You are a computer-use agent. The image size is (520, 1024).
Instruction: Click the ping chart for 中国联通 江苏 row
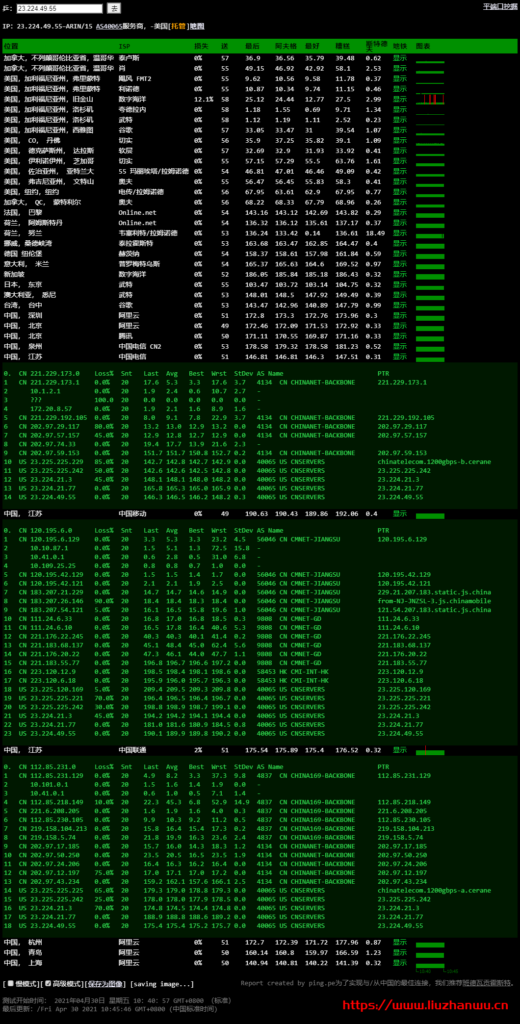pos(430,750)
